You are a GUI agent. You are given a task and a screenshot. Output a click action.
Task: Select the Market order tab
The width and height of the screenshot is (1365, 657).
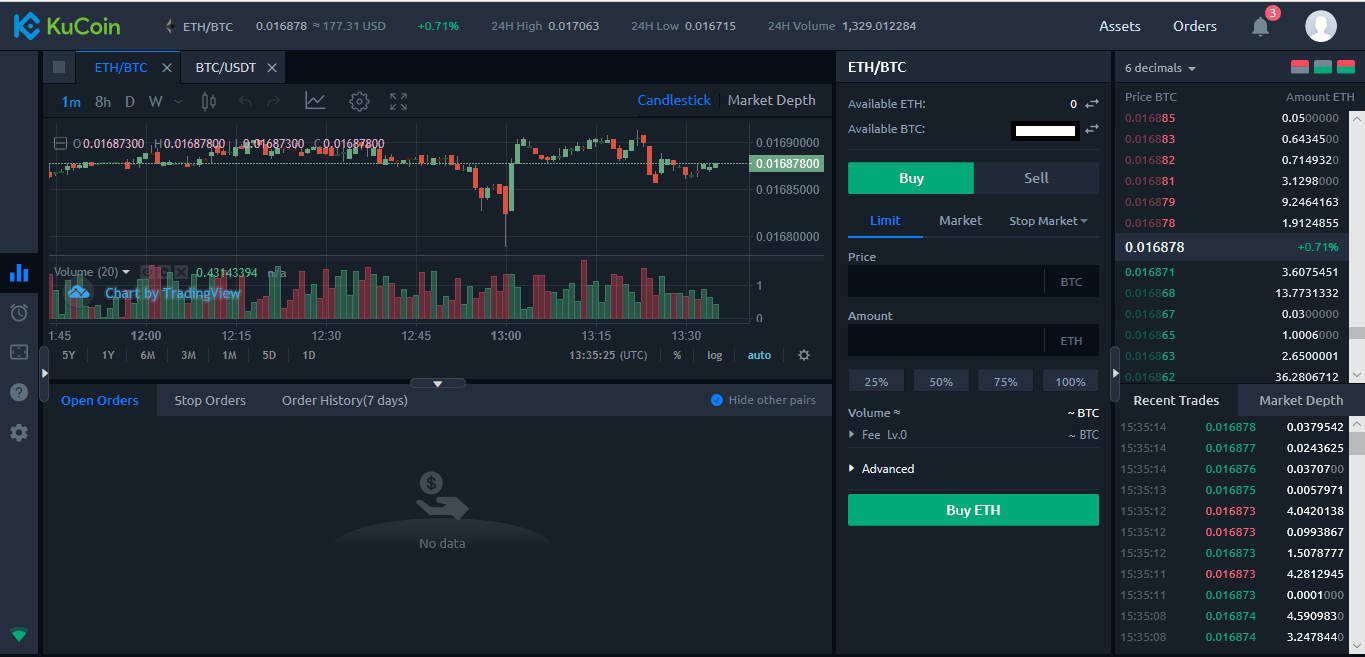click(960, 220)
